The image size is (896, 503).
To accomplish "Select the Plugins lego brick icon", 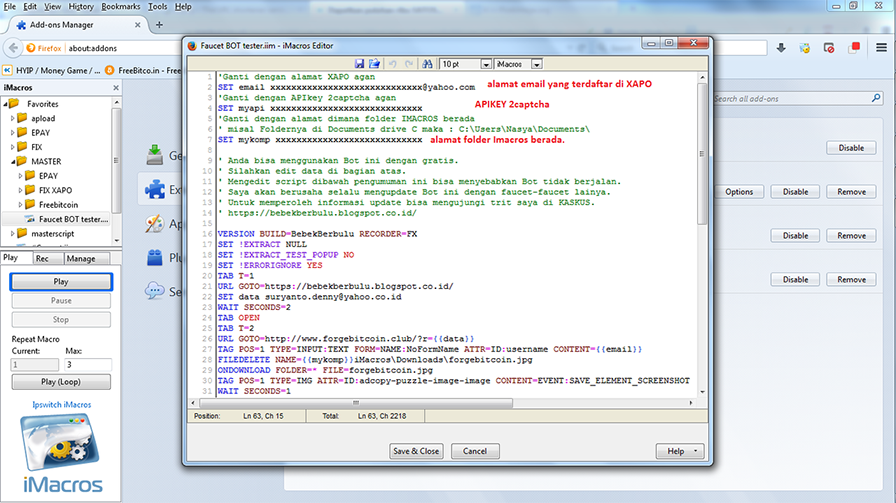I will pos(155,258).
